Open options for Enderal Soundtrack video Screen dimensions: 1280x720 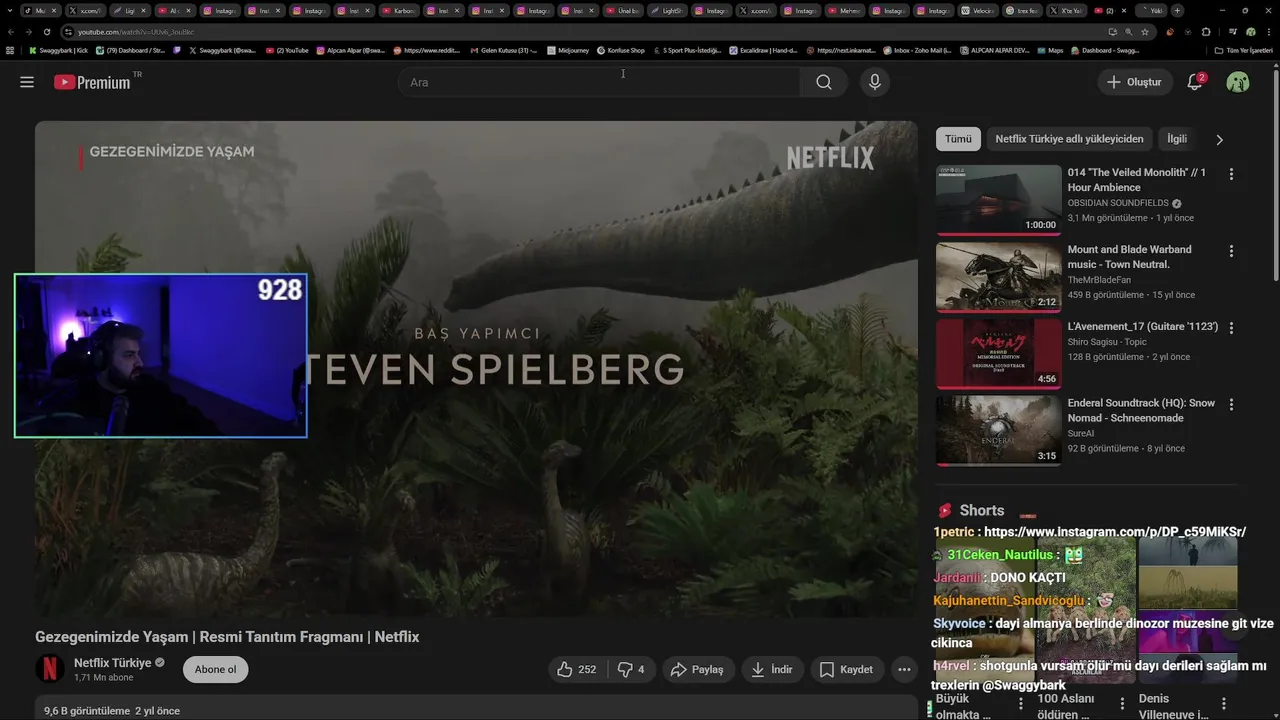click(1231, 405)
